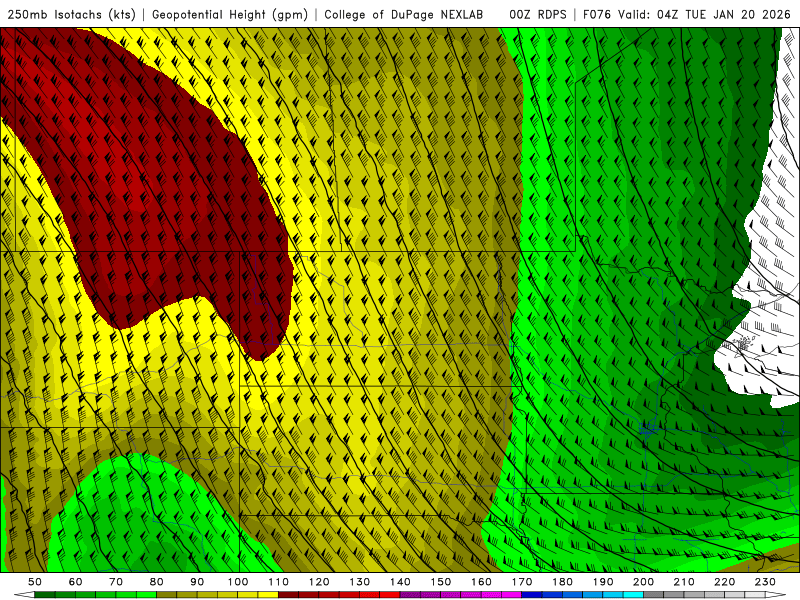
Task: Click the 220 label on the color scale
Action: click(724, 582)
